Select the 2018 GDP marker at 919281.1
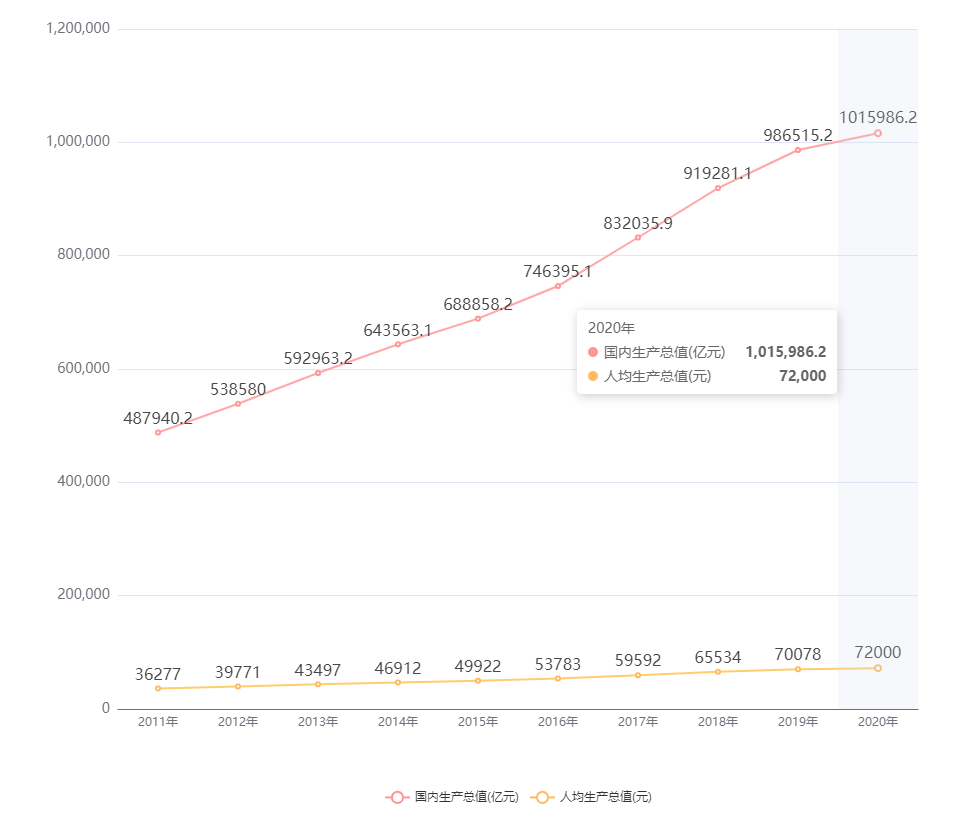The image size is (971, 829). (x=718, y=188)
